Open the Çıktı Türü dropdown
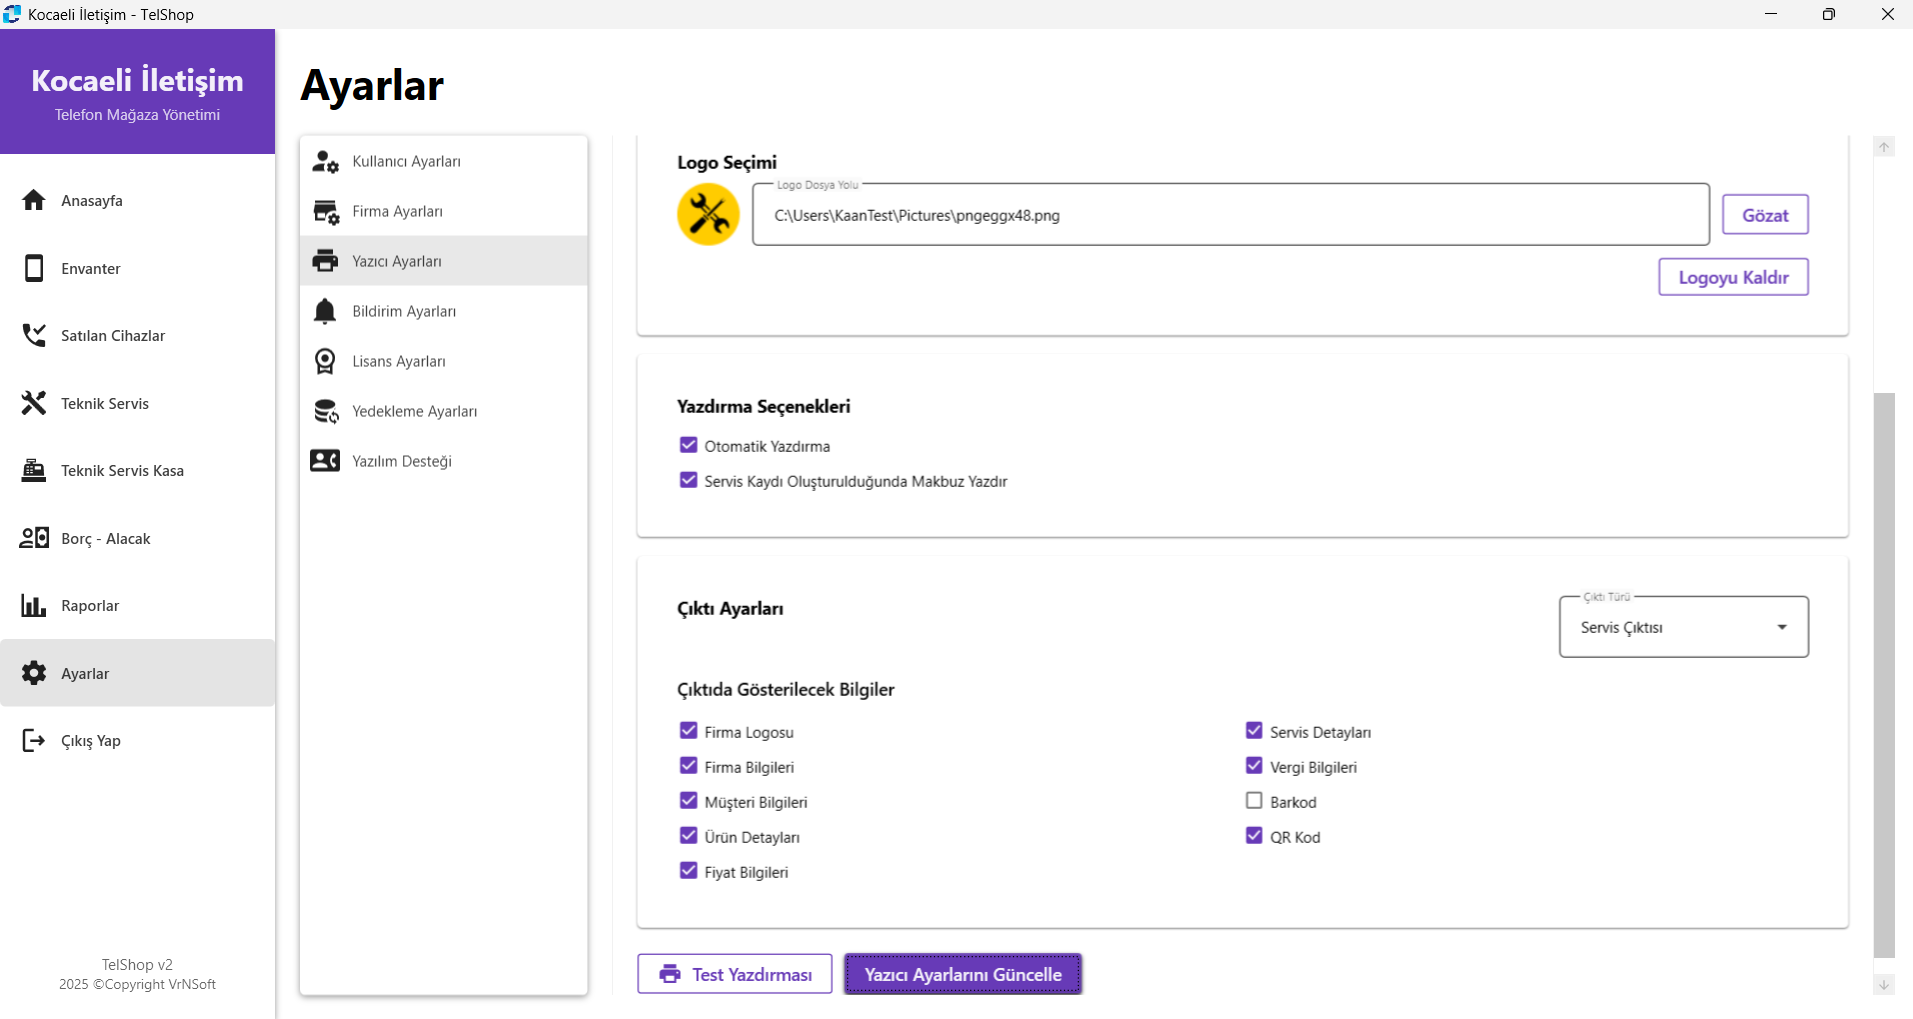The height and width of the screenshot is (1019, 1913). coord(1683,627)
